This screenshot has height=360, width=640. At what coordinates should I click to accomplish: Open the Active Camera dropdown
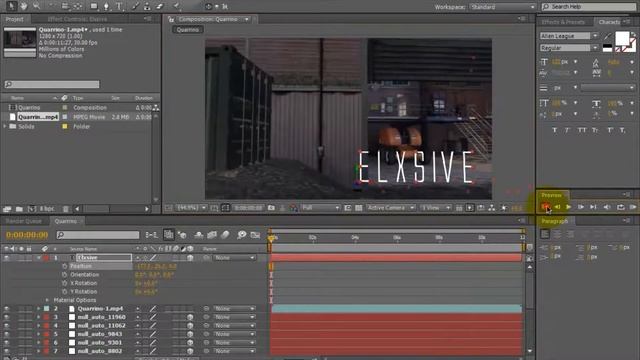pos(390,208)
